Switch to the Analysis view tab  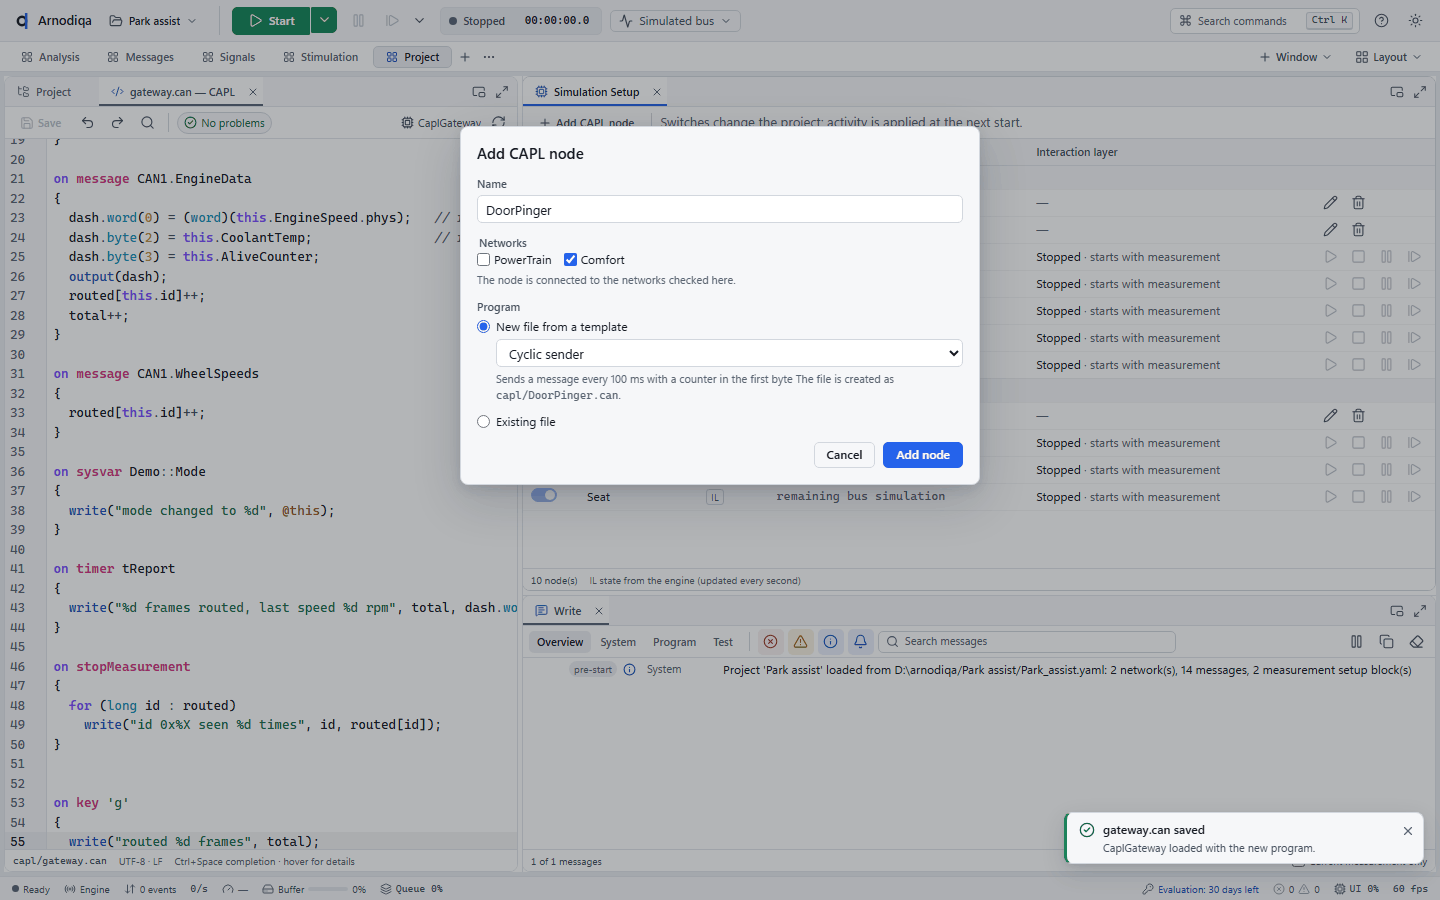50,57
